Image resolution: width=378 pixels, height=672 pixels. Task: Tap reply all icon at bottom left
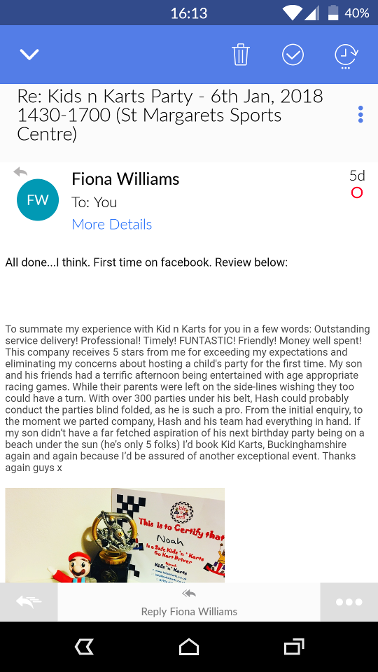tap(29, 602)
